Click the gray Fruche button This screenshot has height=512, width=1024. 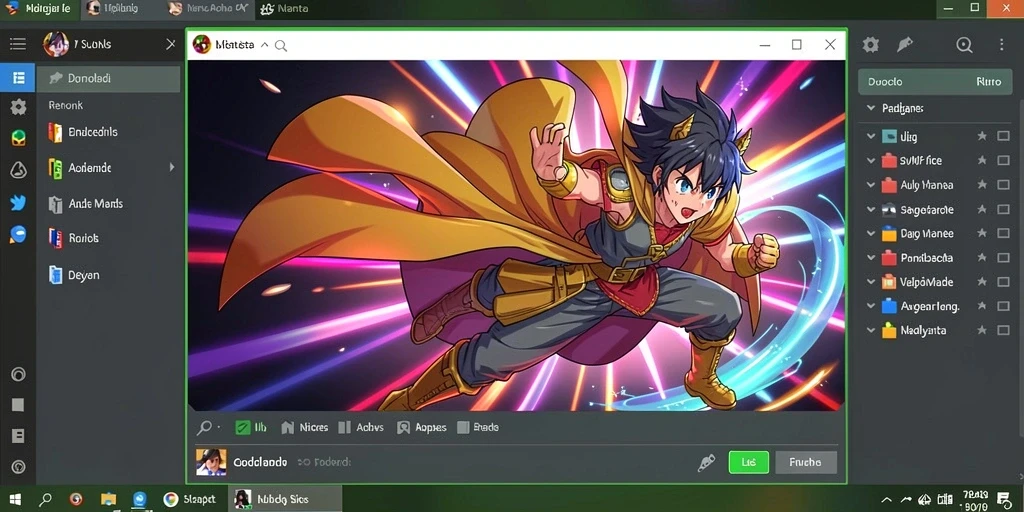(806, 462)
